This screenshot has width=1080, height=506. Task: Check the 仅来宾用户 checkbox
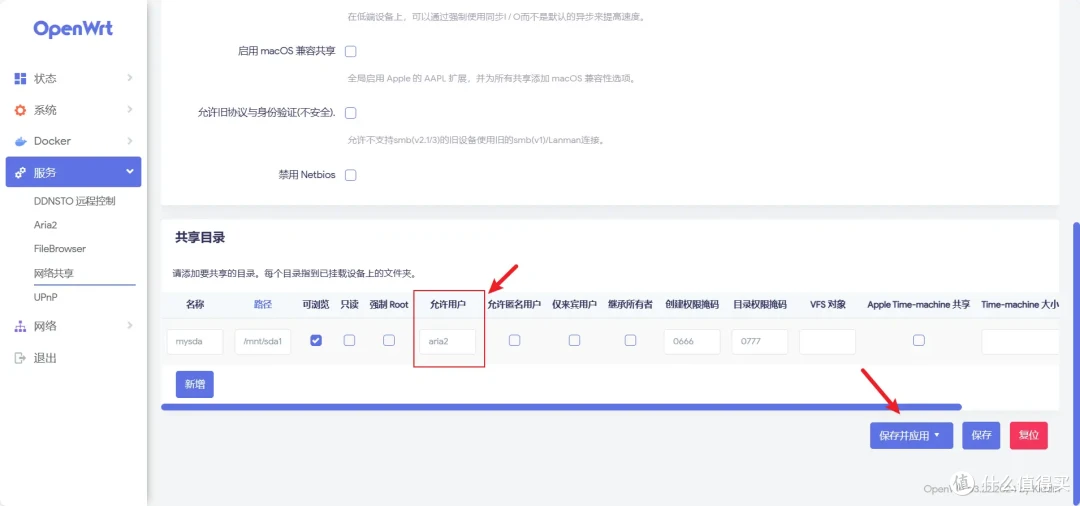coord(574,340)
